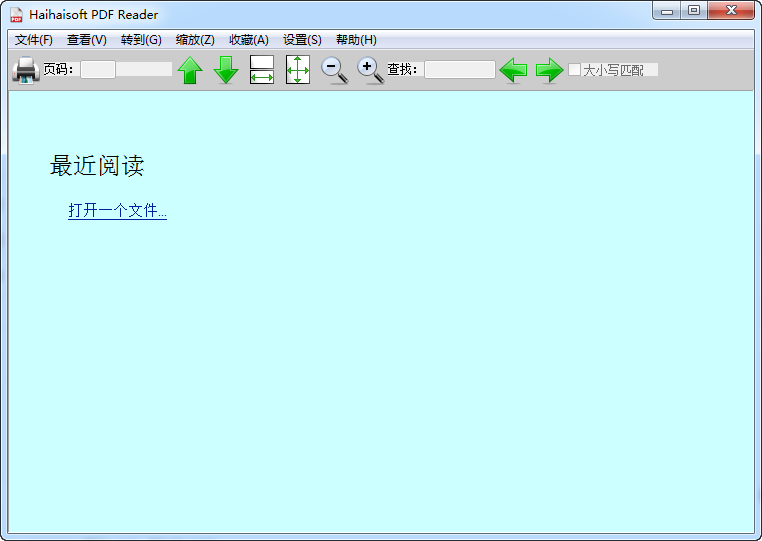Click the printer icon in toolbar
The width and height of the screenshot is (762, 541).
(x=25, y=70)
